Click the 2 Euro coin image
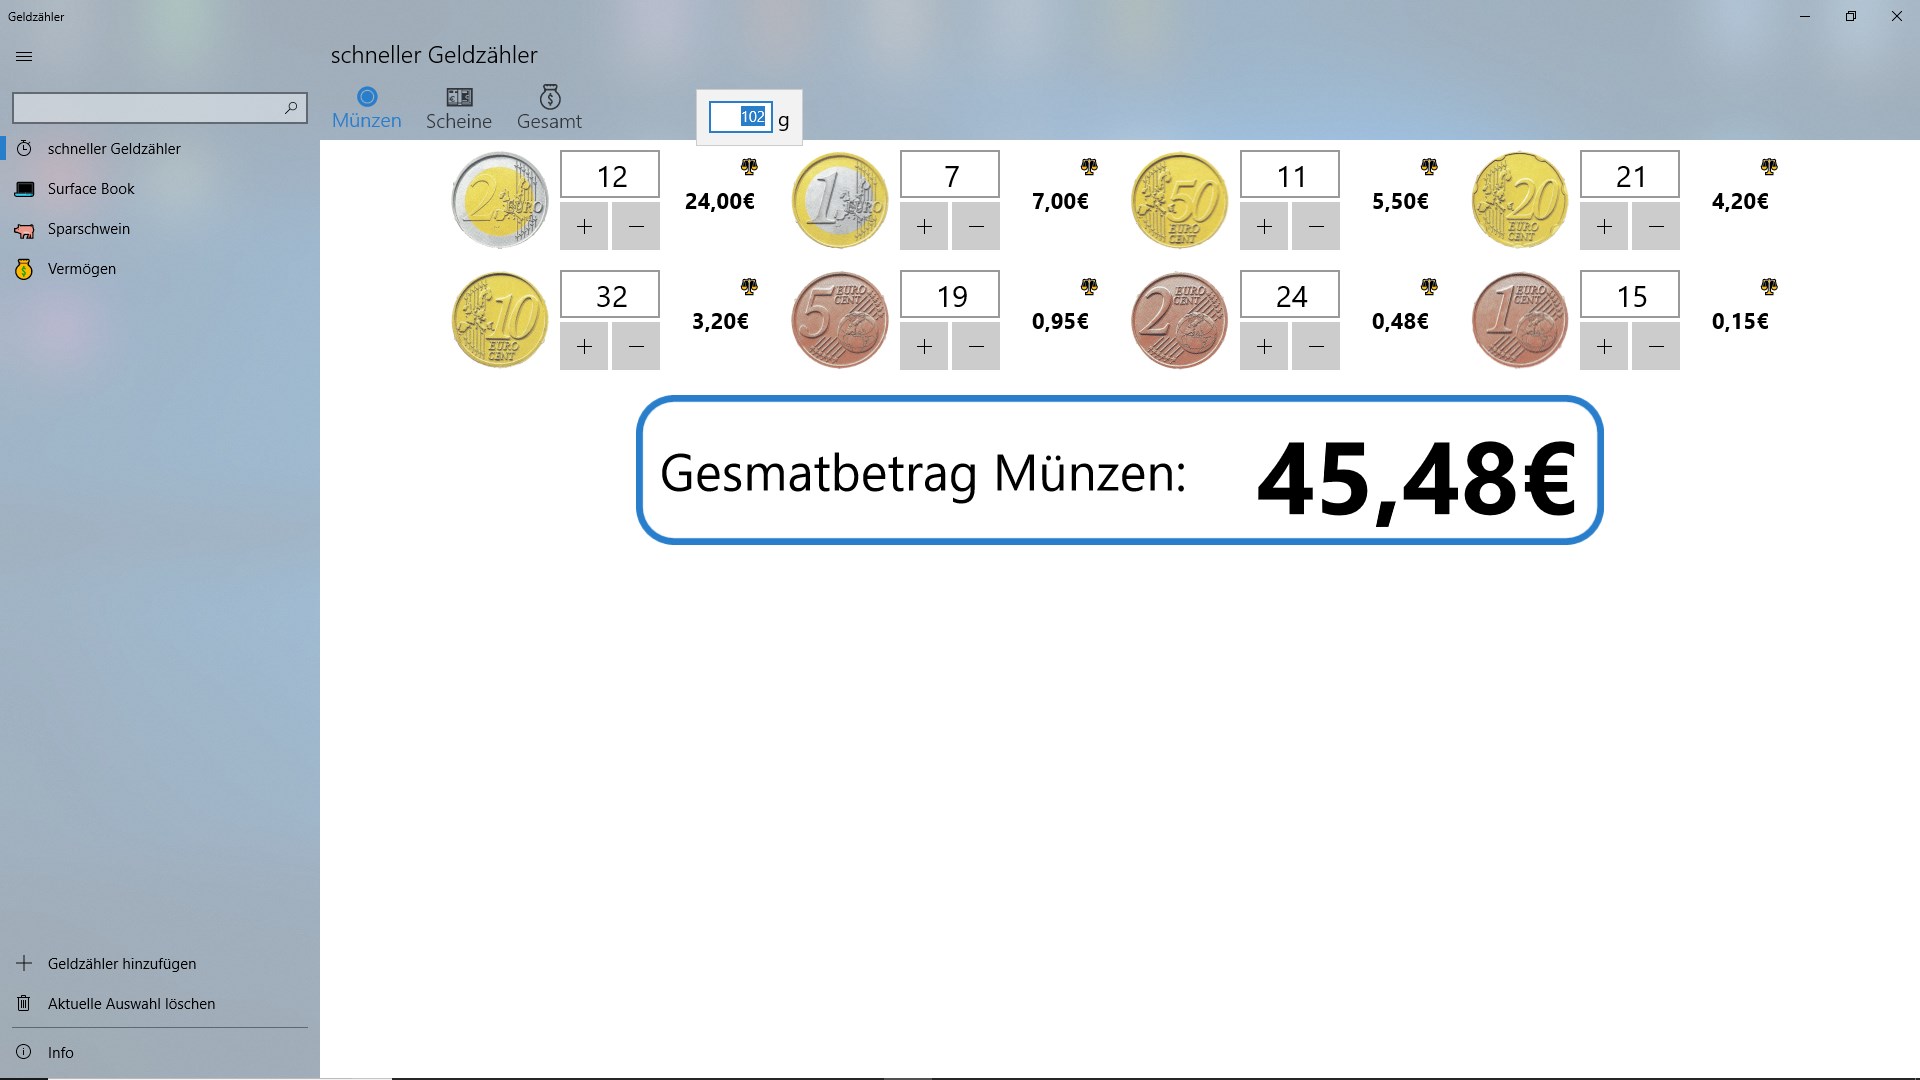This screenshot has height=1080, width=1920. pos(500,200)
